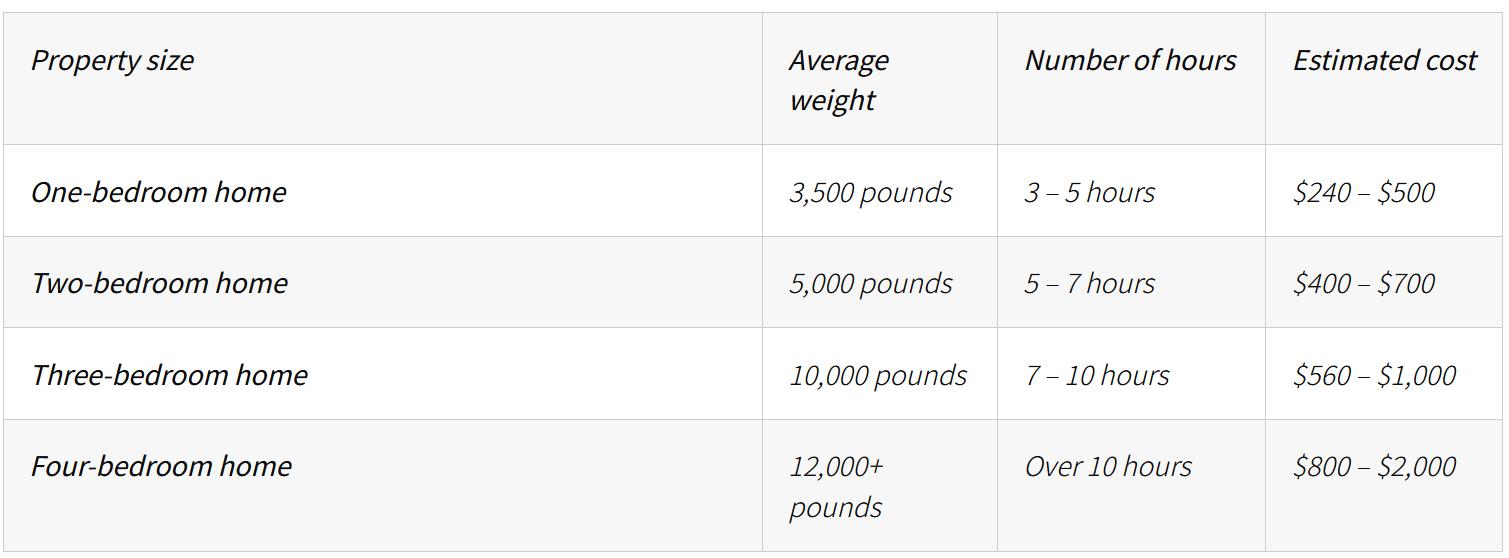Select the Over 10 hours cell
Screen dimensions: 1509x558
point(1131,486)
